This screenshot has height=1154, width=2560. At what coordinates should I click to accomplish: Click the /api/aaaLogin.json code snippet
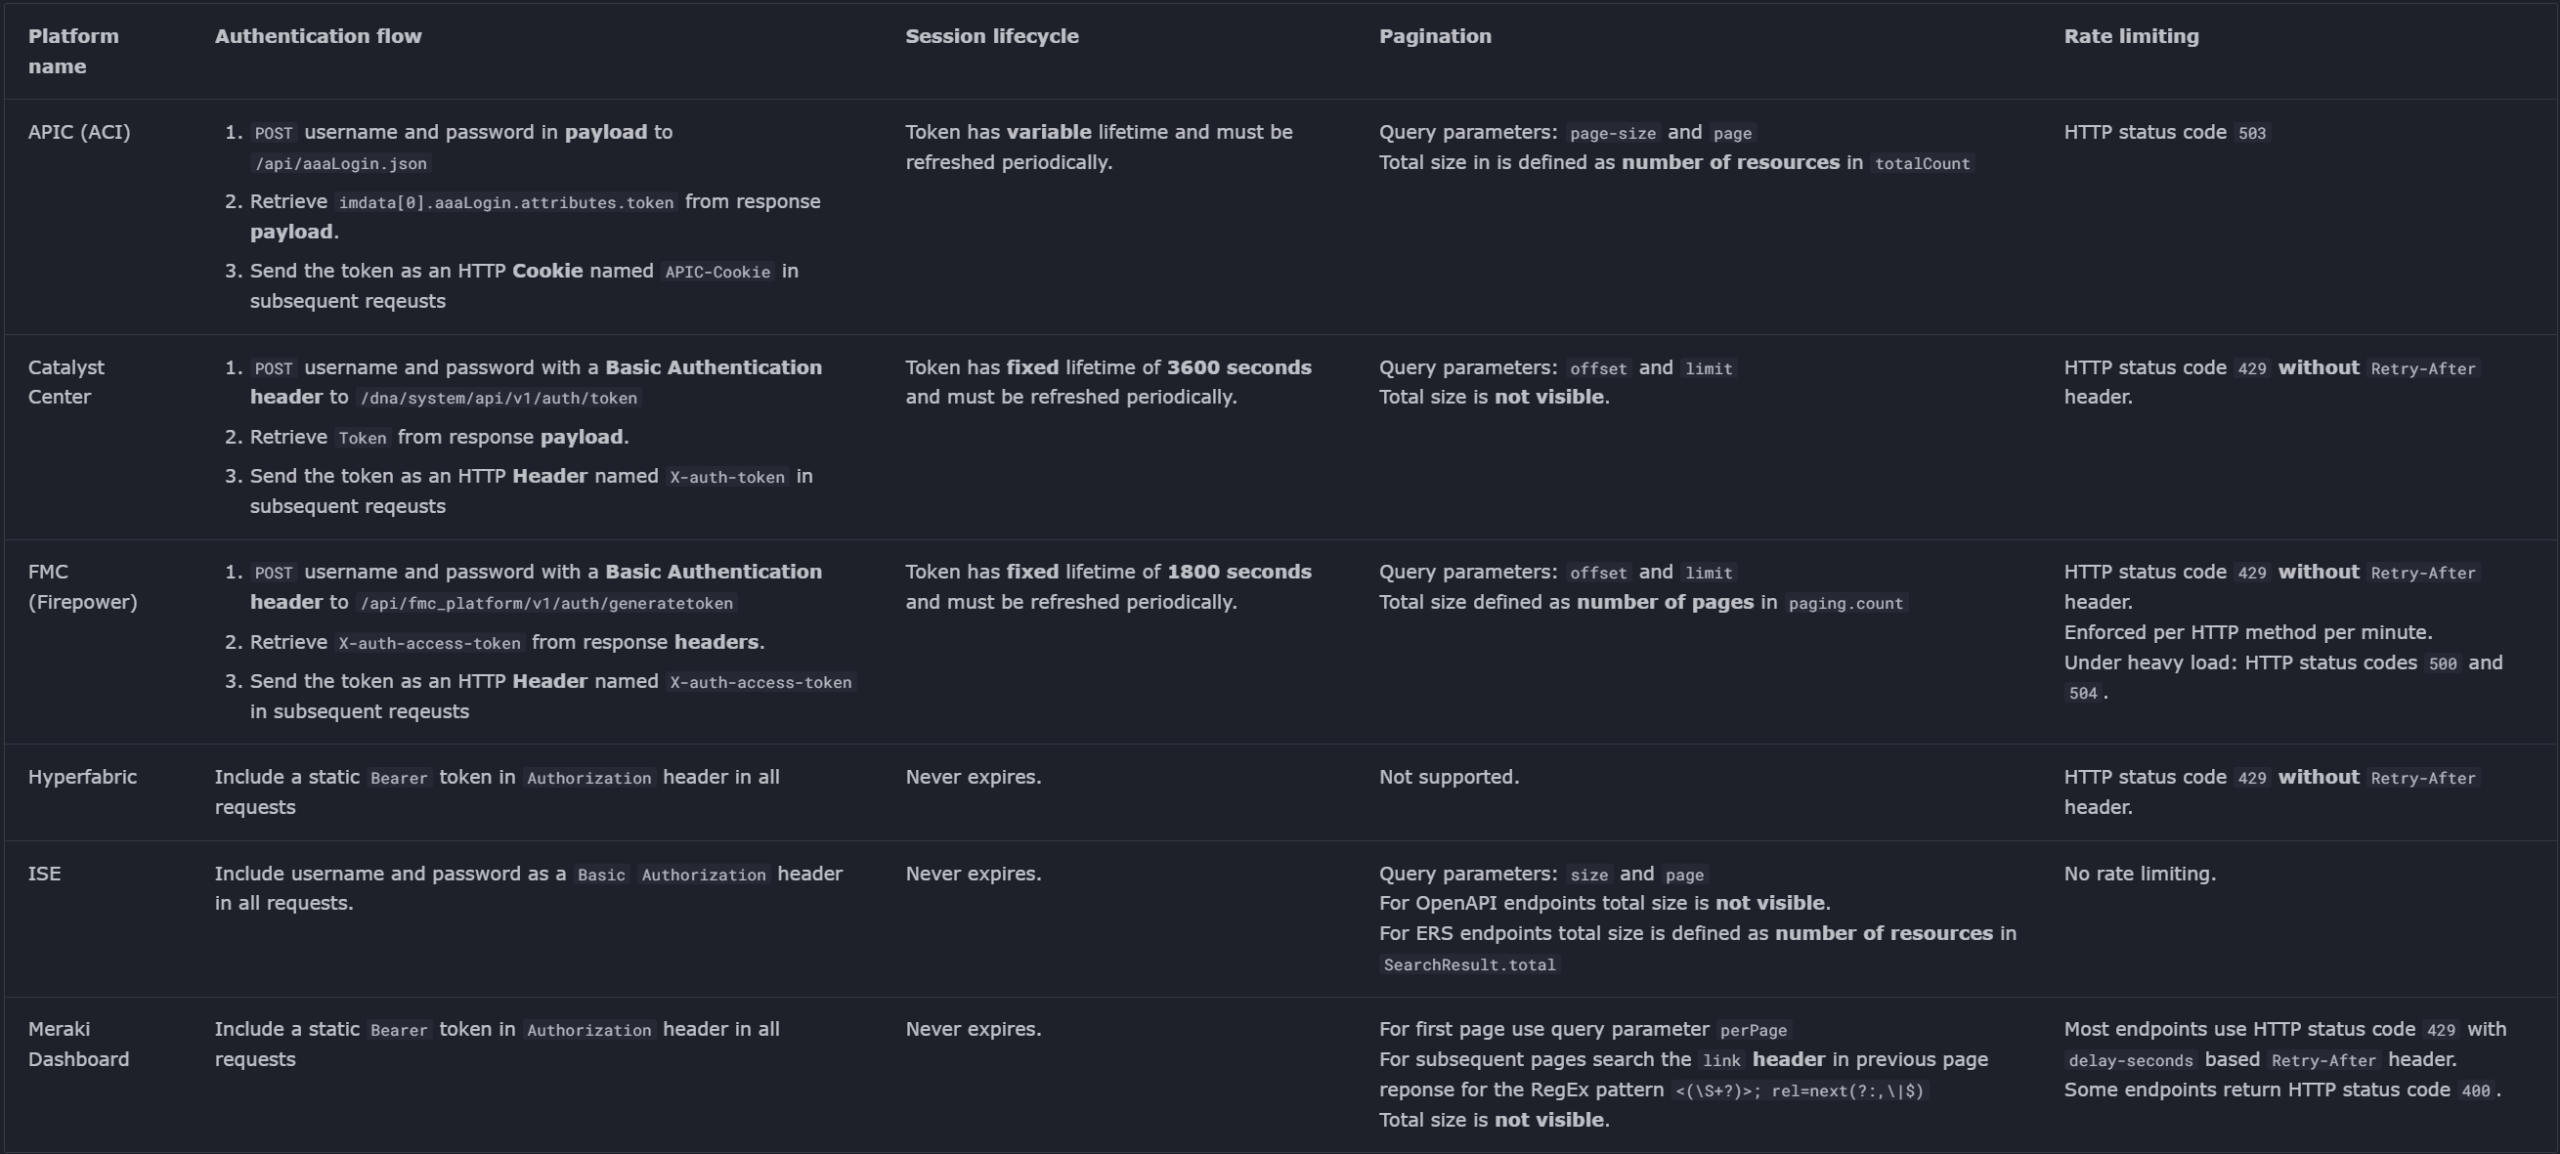(x=340, y=164)
